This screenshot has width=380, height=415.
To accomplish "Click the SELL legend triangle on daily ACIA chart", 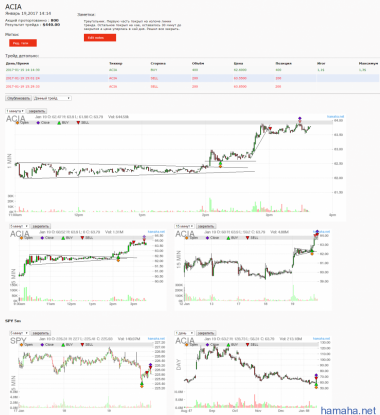I will (x=248, y=345).
